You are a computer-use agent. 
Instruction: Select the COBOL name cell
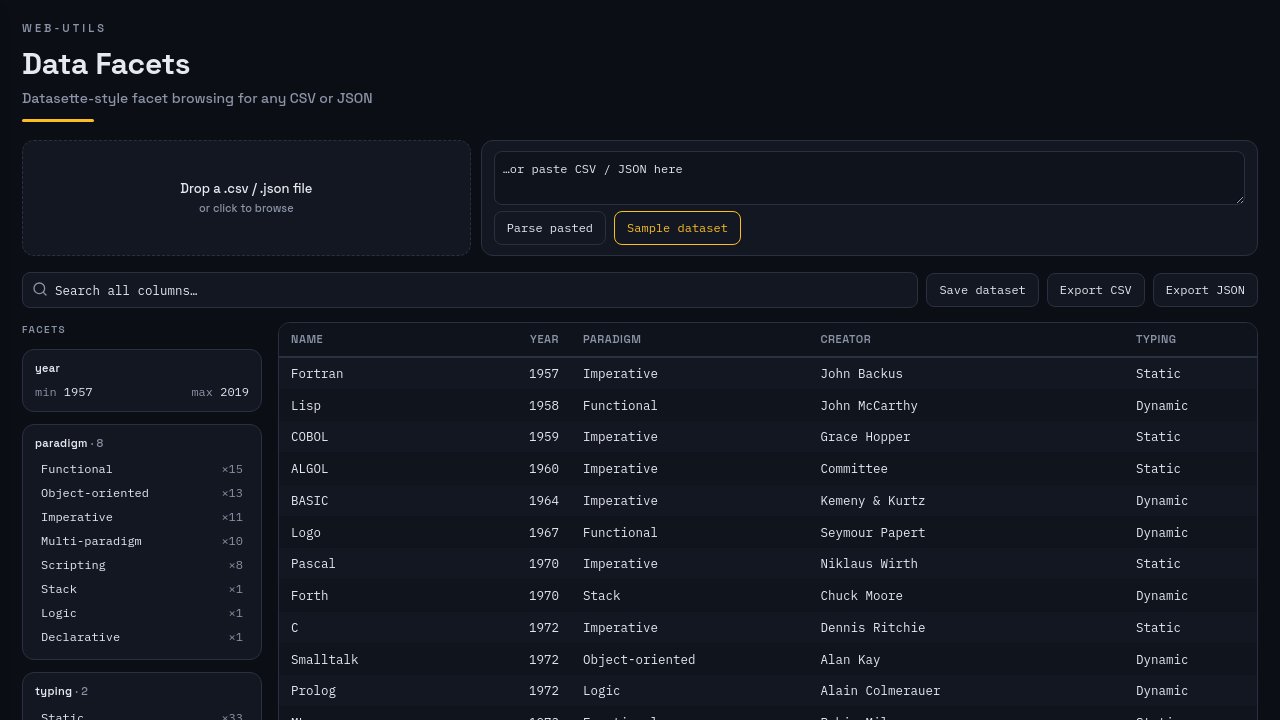click(x=309, y=437)
